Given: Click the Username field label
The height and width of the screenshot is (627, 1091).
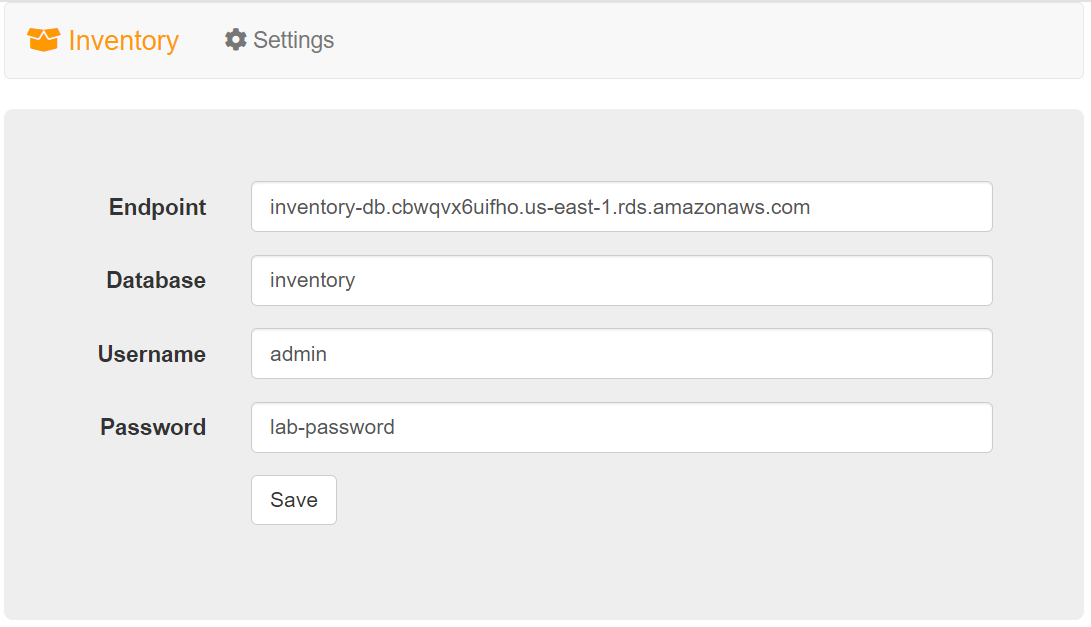Looking at the screenshot, I should point(152,354).
